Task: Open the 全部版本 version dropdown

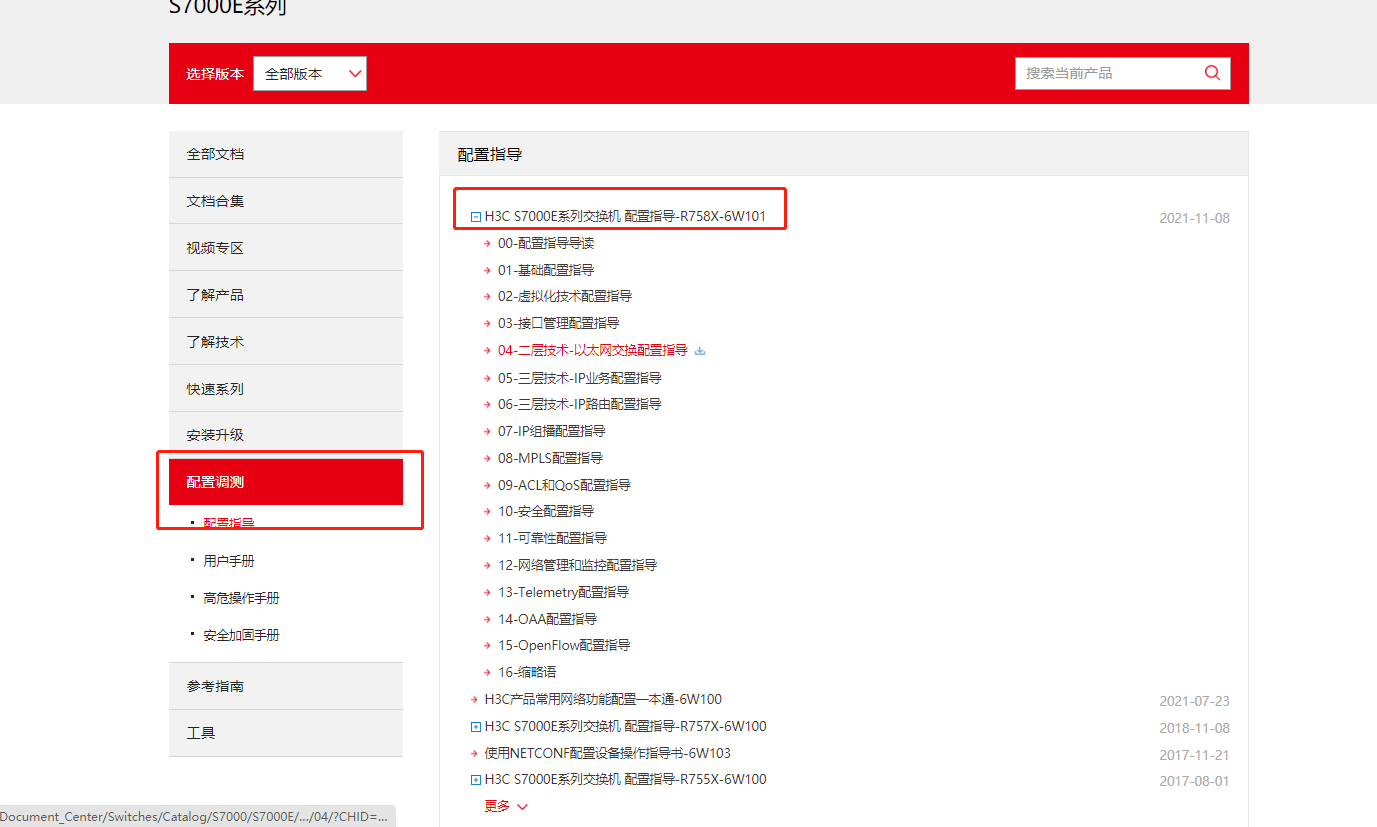Action: point(310,74)
